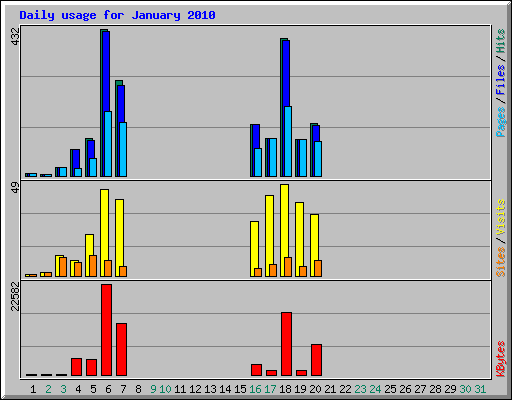512x400 pixels.
Task: Click day '13' on the x-axis
Action: click(210, 389)
